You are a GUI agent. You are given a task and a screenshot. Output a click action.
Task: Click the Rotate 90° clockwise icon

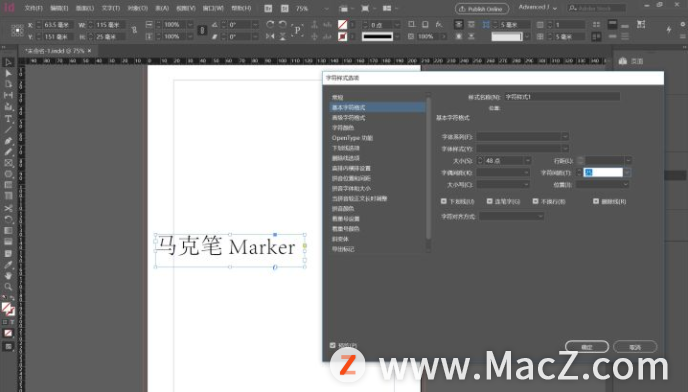(x=270, y=25)
